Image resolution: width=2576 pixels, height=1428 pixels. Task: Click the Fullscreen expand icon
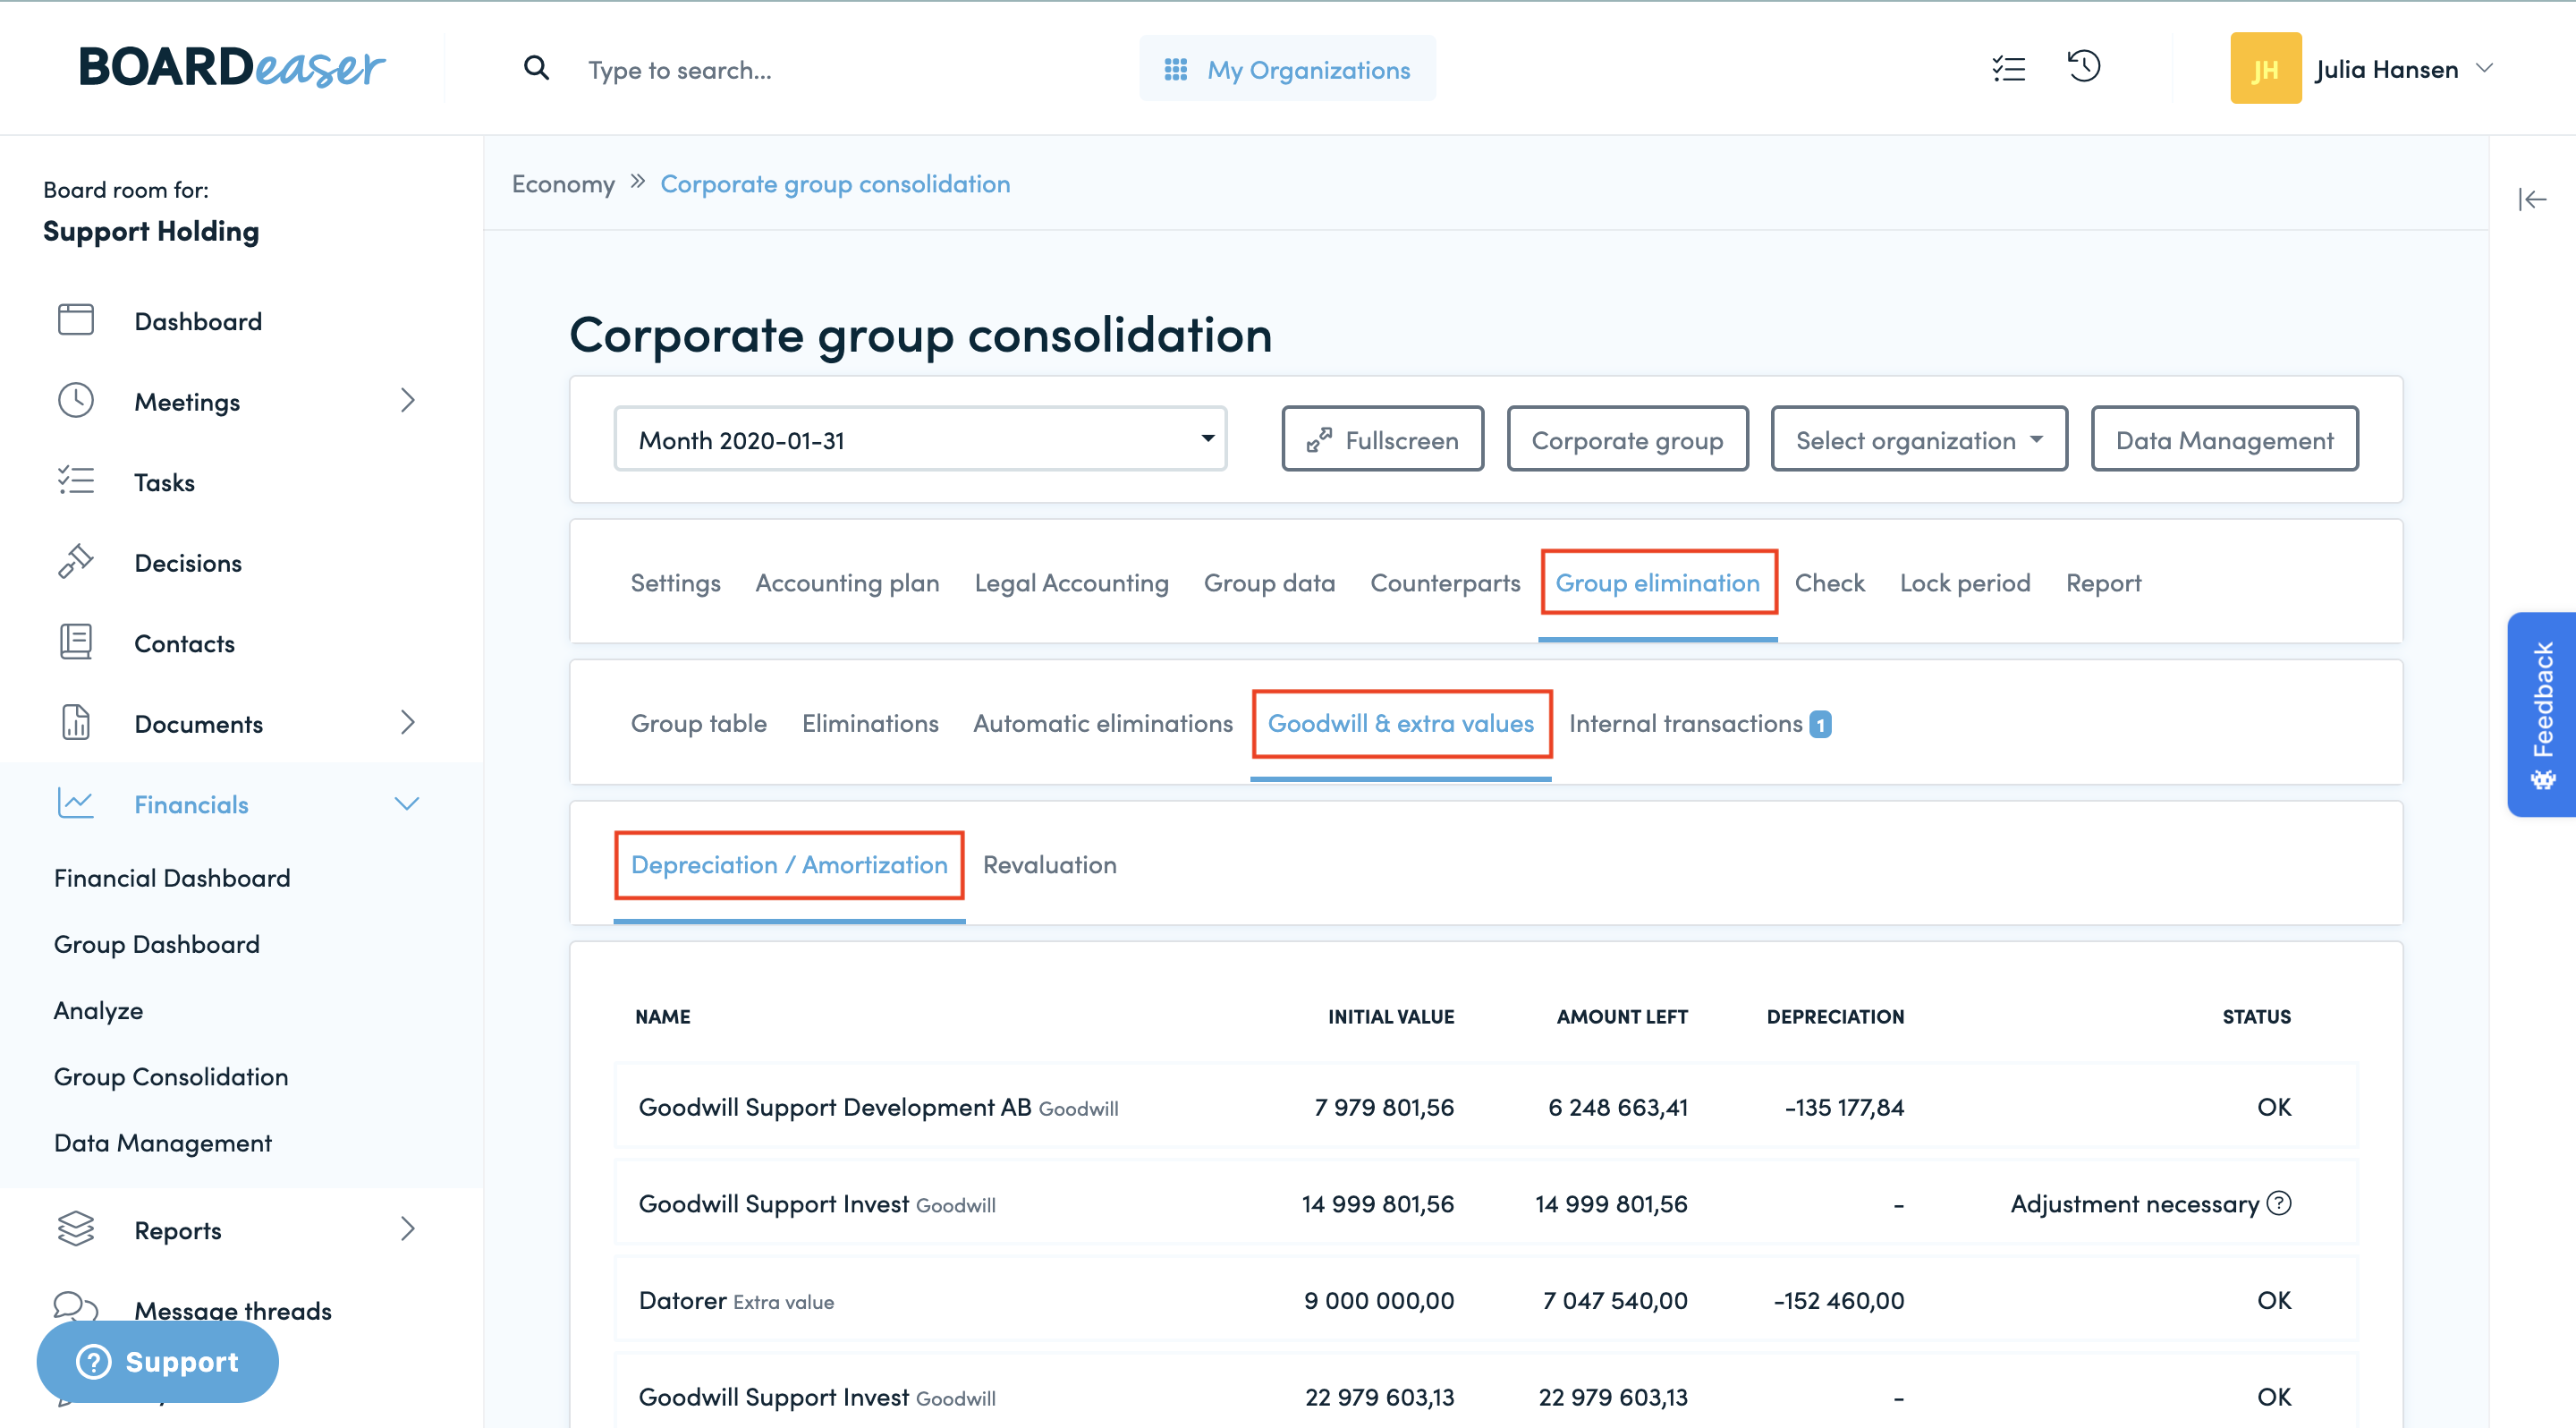1319,440
